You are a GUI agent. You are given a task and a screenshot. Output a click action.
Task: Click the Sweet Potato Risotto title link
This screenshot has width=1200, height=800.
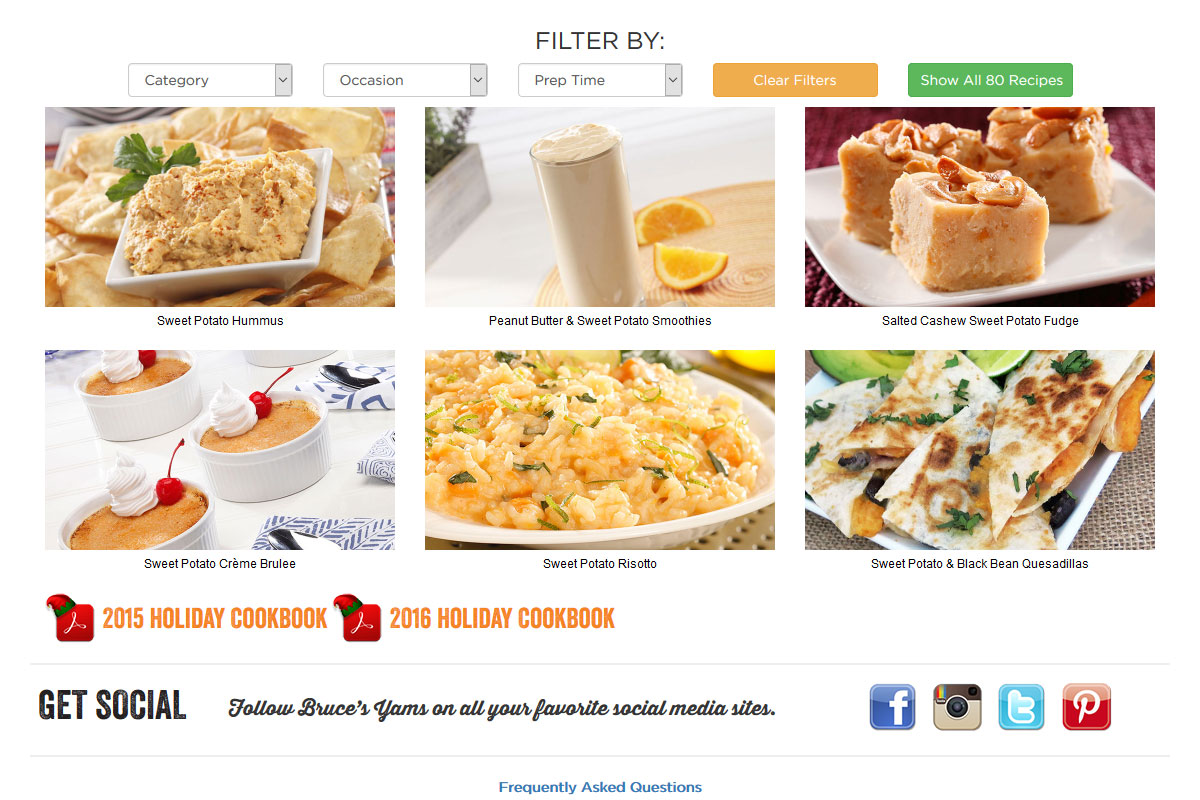tap(600, 564)
